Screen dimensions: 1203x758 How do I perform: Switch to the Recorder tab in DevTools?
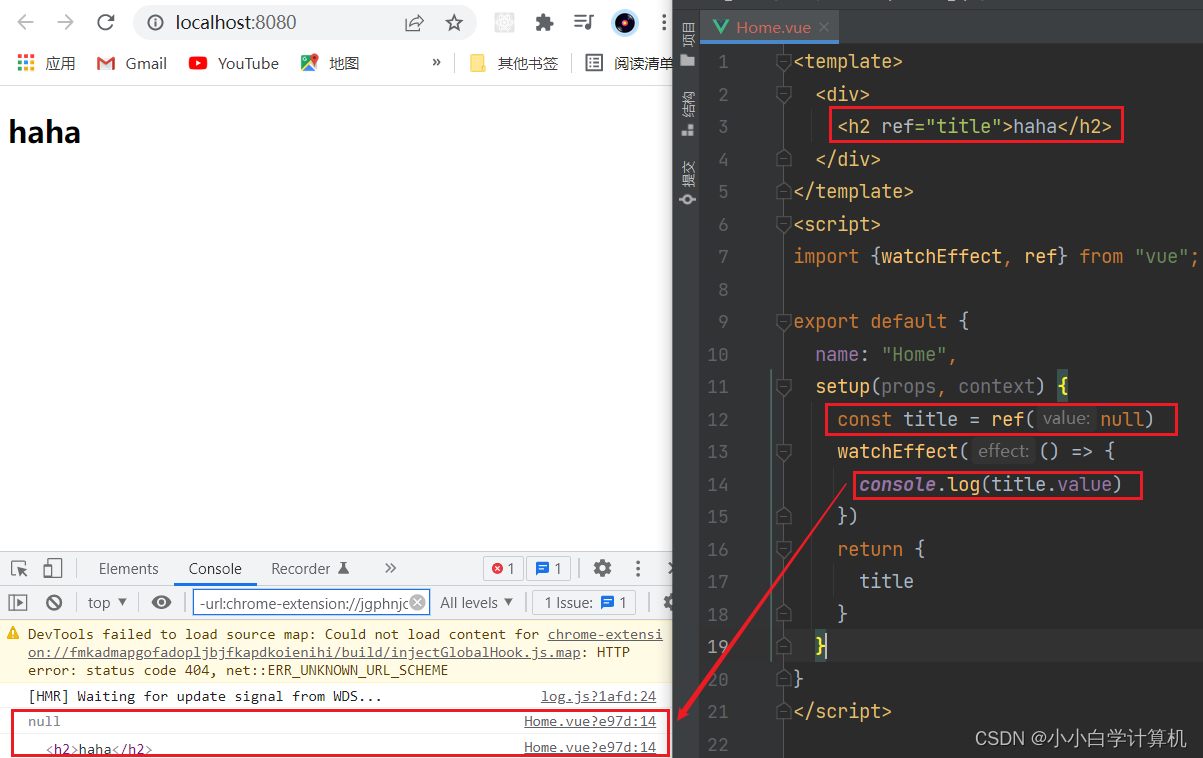pyautogui.click(x=310, y=568)
